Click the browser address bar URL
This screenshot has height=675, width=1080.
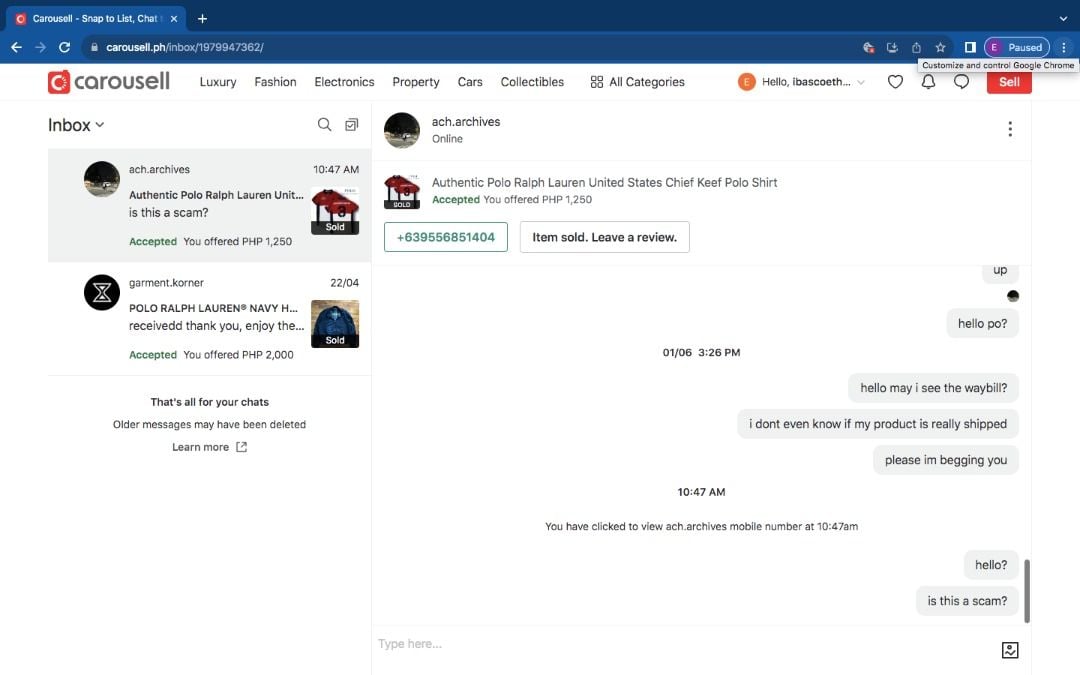pyautogui.click(x=185, y=48)
